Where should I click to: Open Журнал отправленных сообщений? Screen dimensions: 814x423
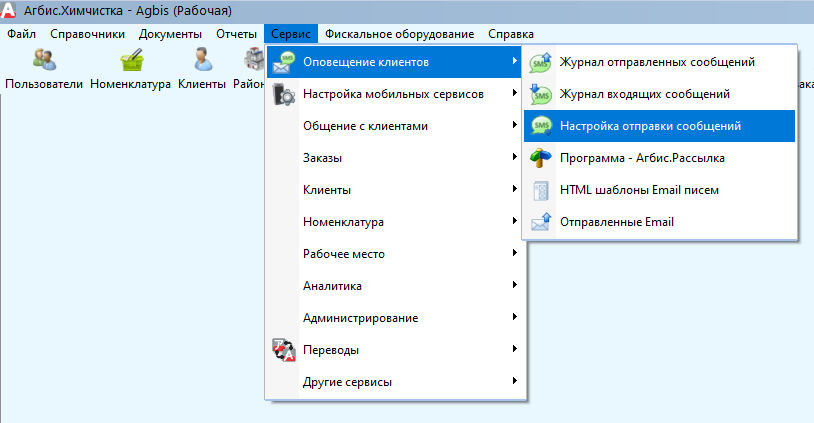pos(659,62)
